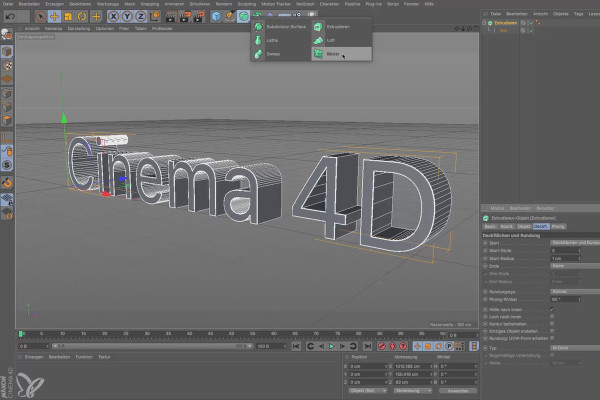The width and height of the screenshot is (600, 400).
Task: Toggle Hülle nach innen checkbox
Action: (552, 309)
